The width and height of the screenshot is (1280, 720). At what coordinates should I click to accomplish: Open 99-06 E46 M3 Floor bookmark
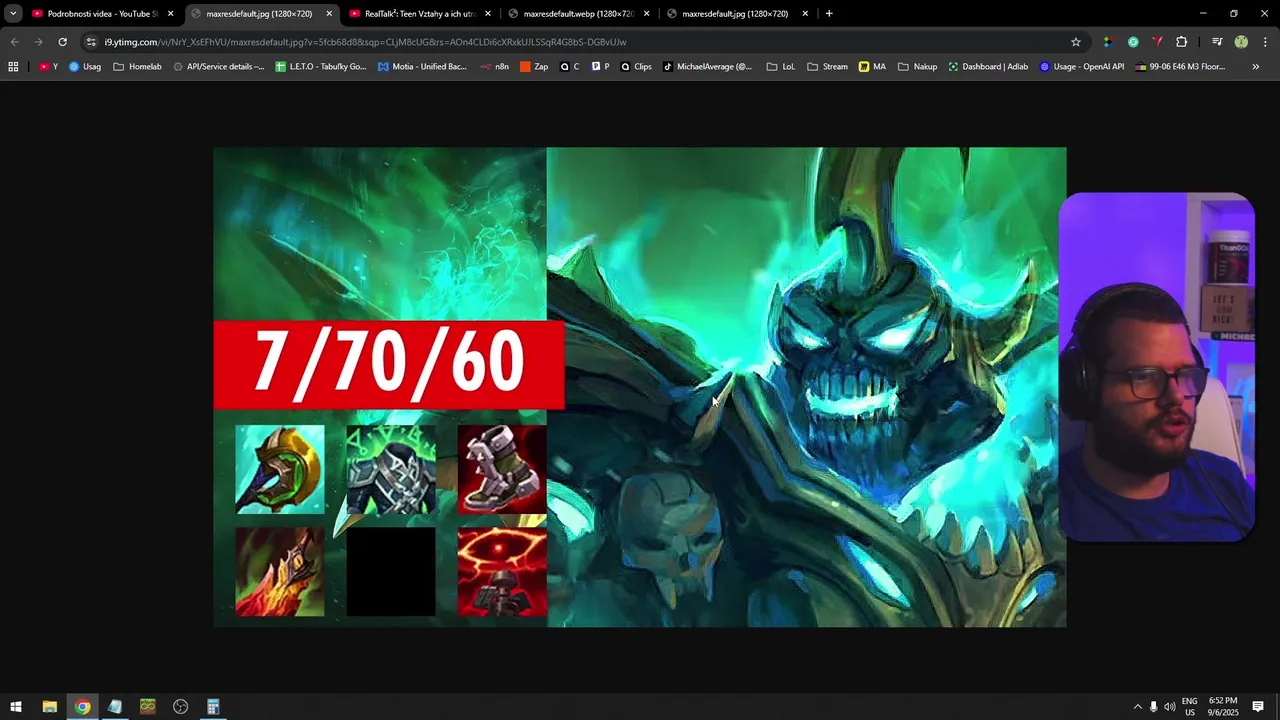(1180, 67)
